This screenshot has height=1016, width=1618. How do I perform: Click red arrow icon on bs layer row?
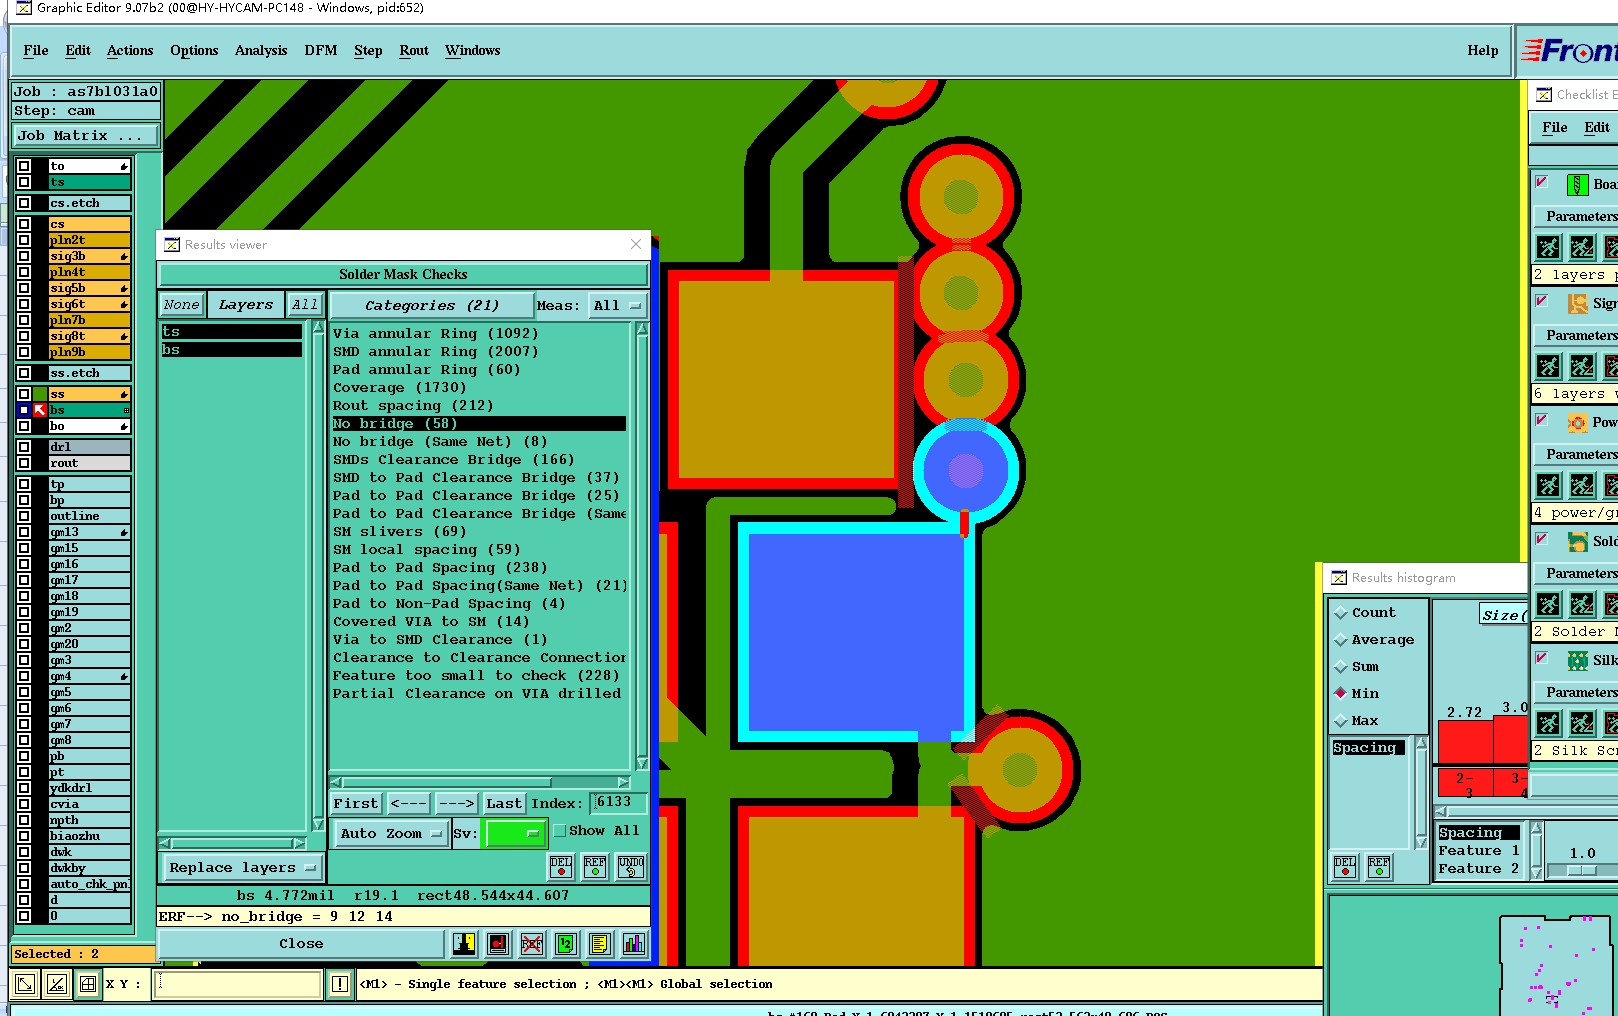[40, 410]
